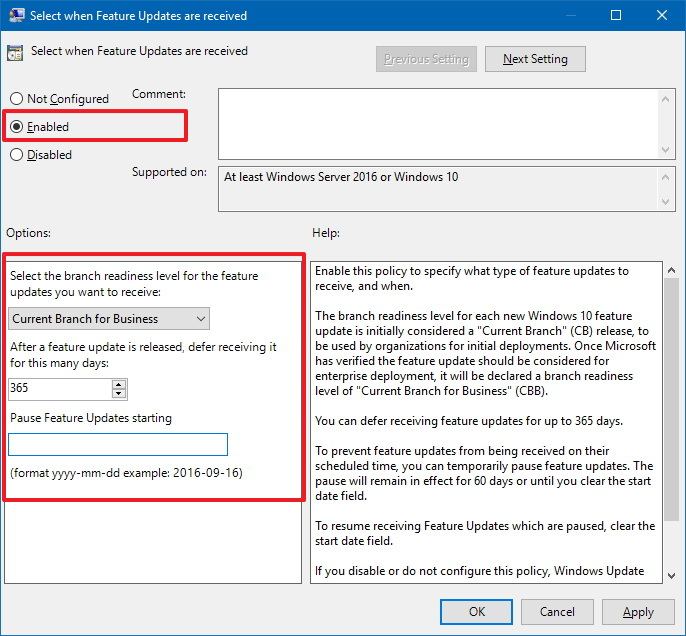
Task: Increase the defer days with the up arrow
Action: pos(120,384)
